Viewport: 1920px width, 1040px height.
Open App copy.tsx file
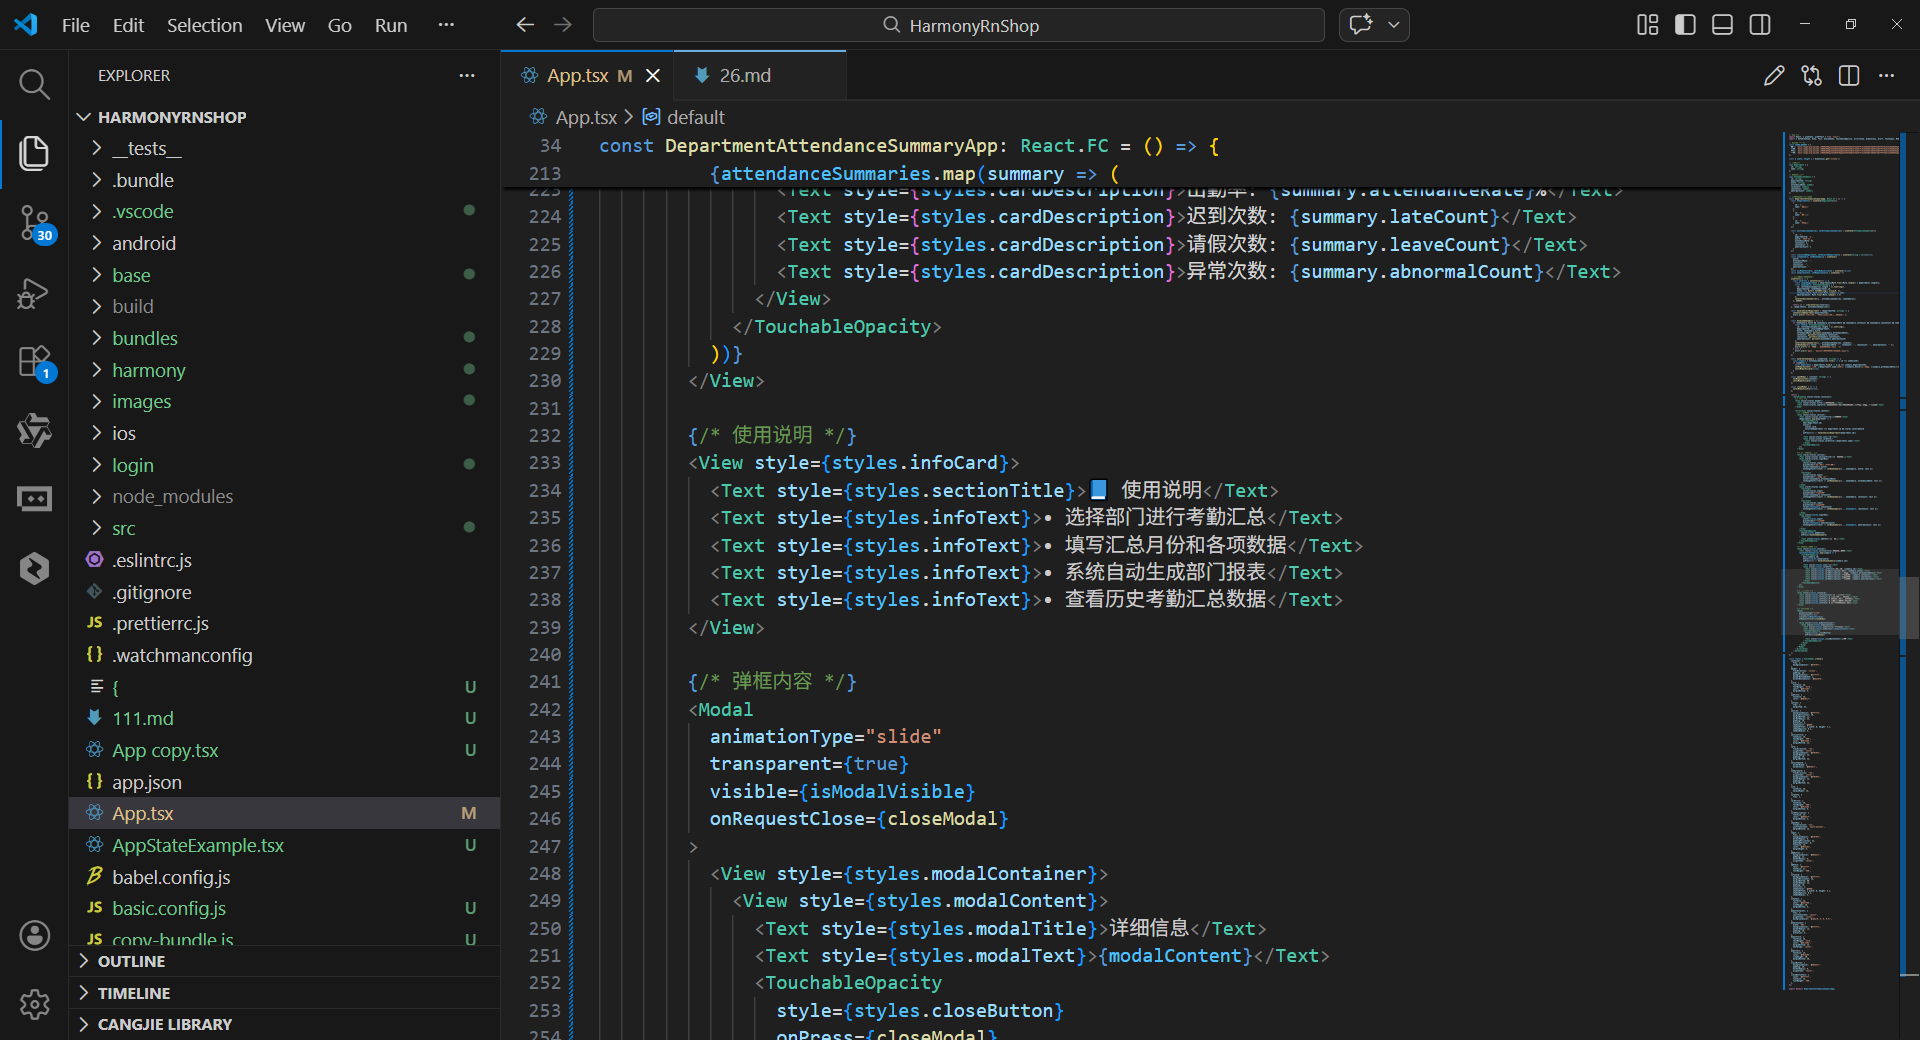285,750
